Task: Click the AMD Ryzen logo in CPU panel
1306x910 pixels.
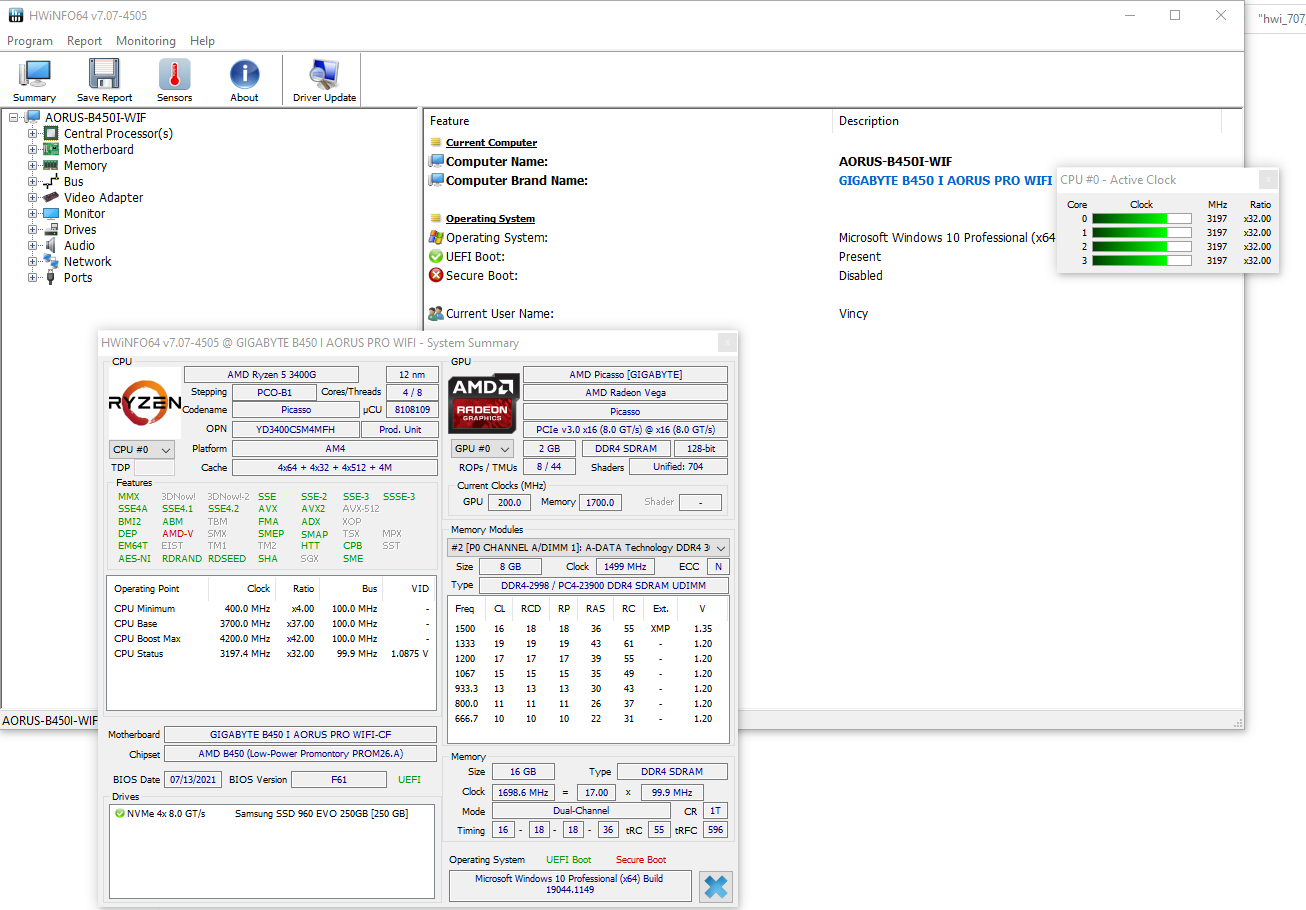Action: point(142,404)
